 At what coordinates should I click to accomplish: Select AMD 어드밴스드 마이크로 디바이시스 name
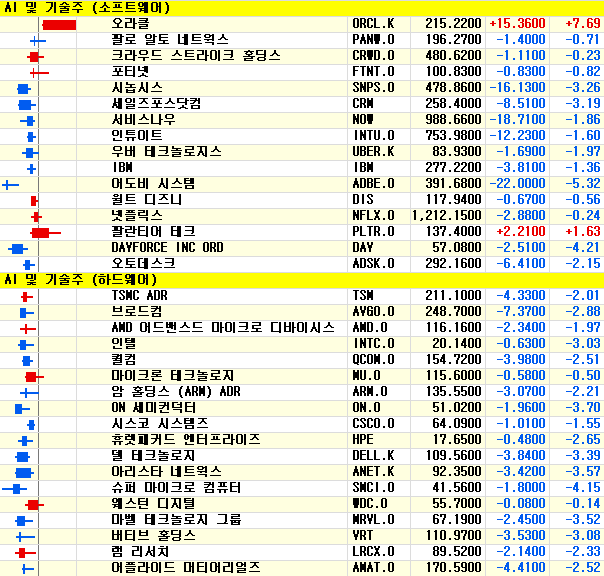pyautogui.click(x=223, y=327)
